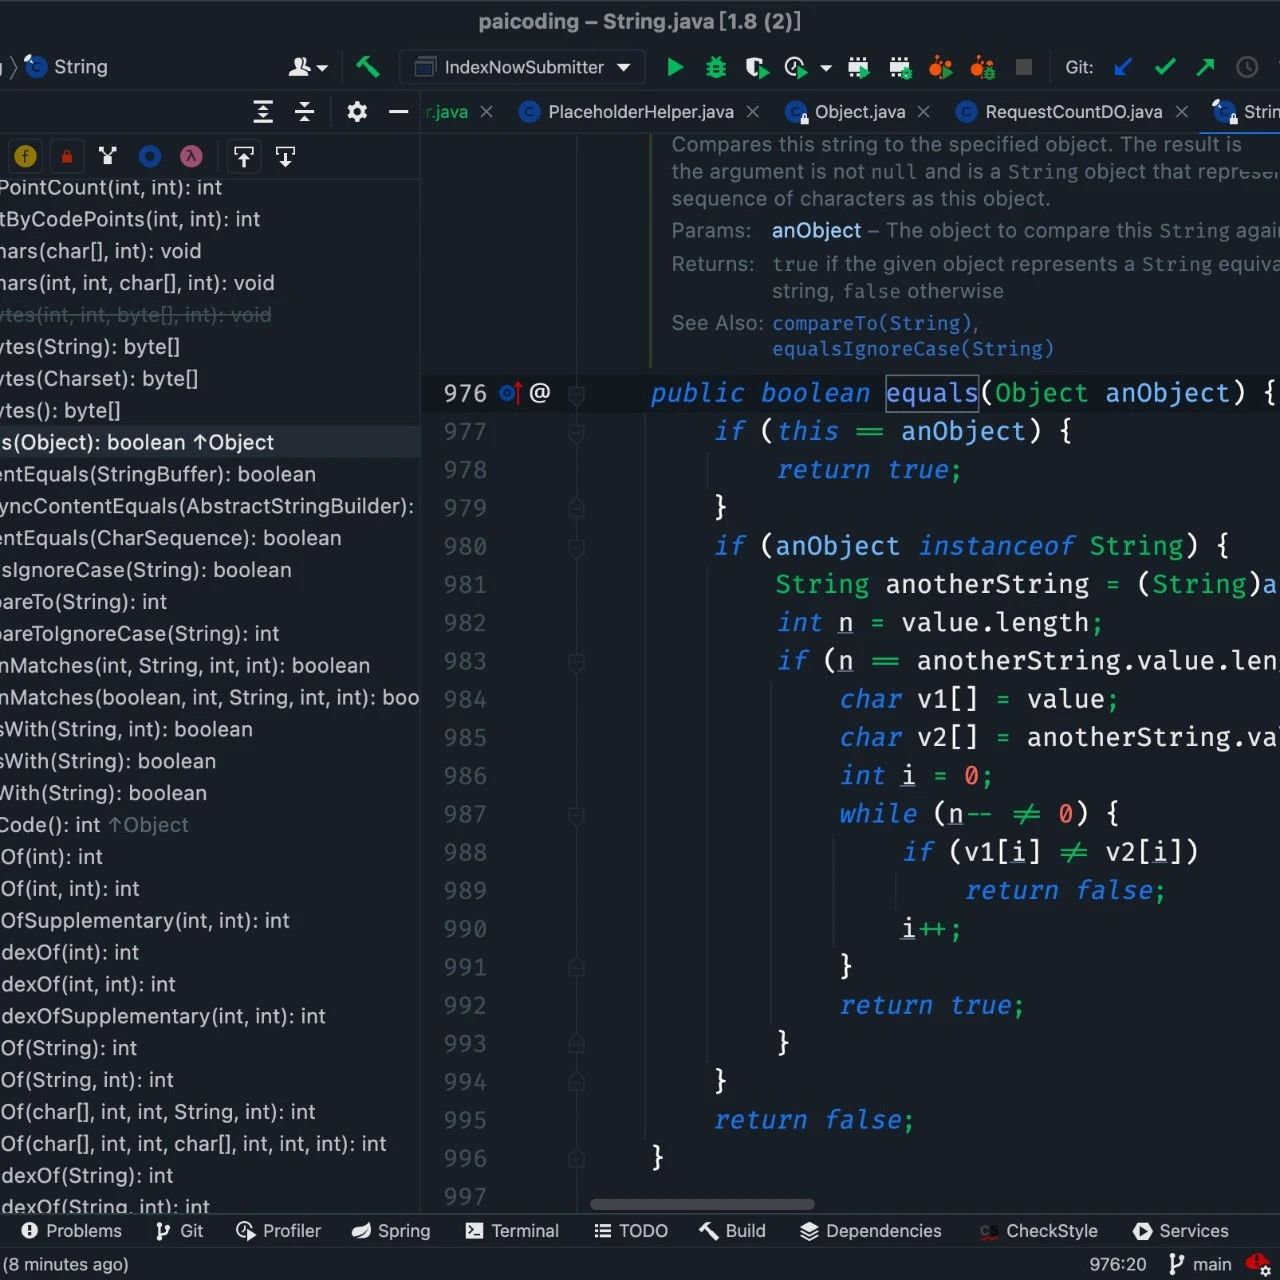Viewport: 1280px width, 1280px height.
Task: Close the PlaceholderHelper.java tab
Action: click(x=753, y=112)
